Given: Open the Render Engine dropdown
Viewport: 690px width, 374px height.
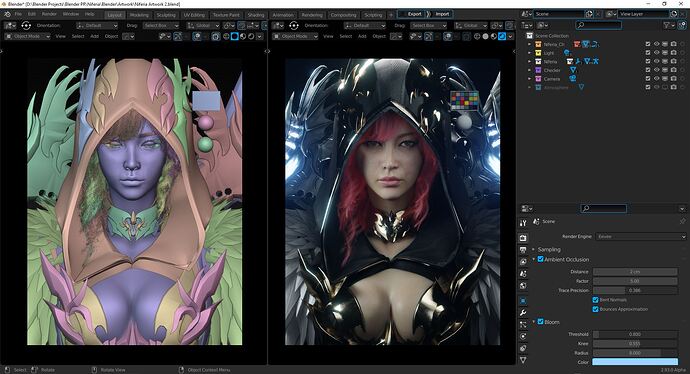Looking at the screenshot, I should 640,237.
